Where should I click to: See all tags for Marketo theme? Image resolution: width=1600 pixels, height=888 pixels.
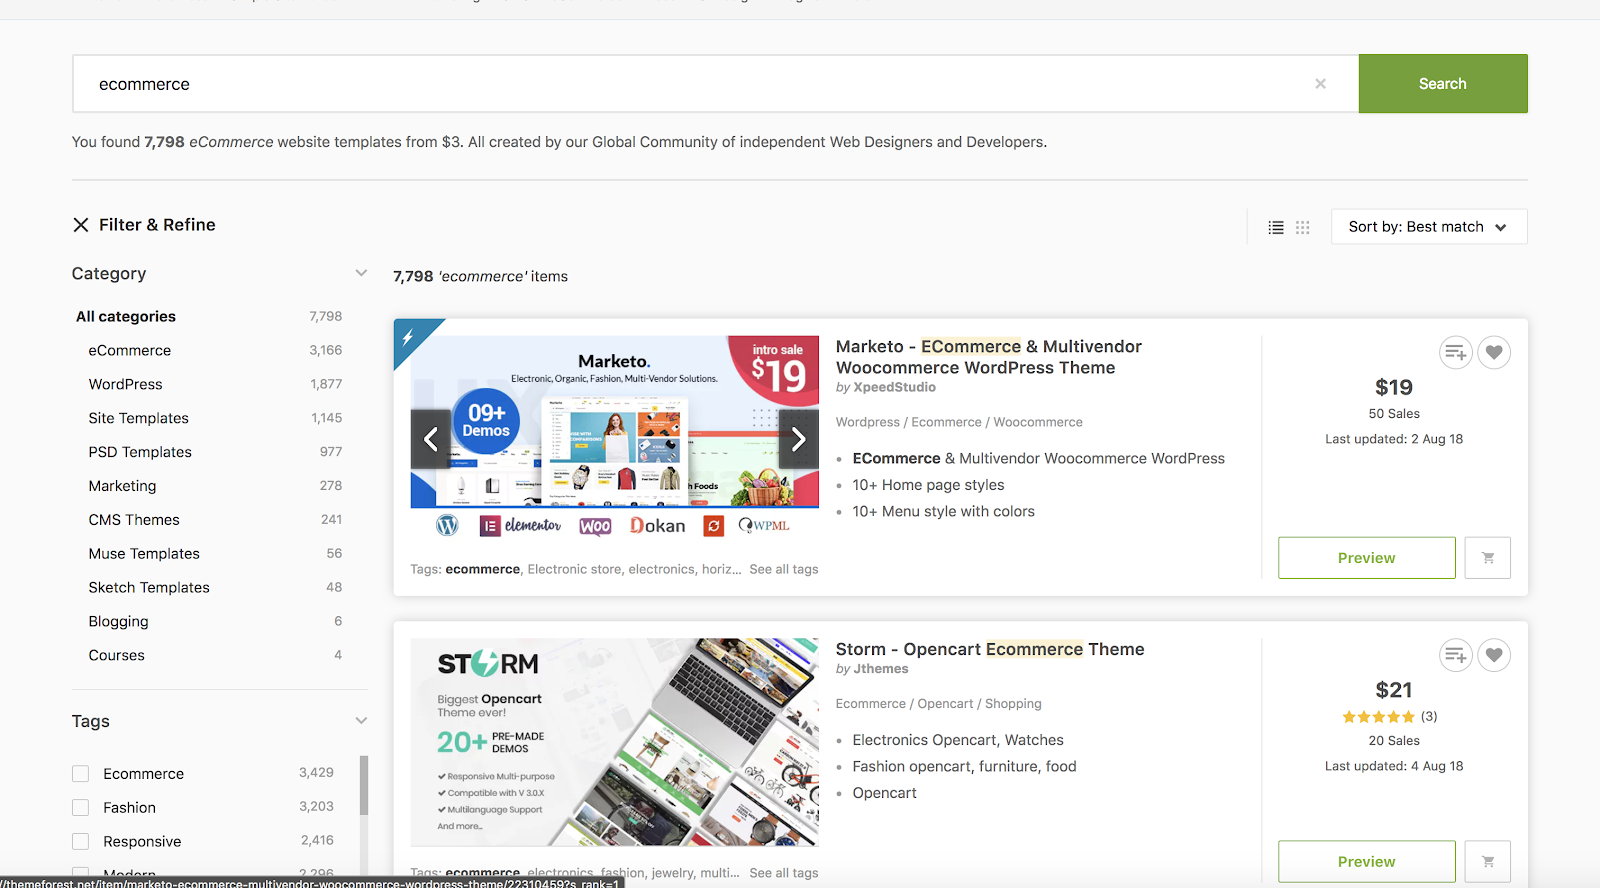(784, 570)
